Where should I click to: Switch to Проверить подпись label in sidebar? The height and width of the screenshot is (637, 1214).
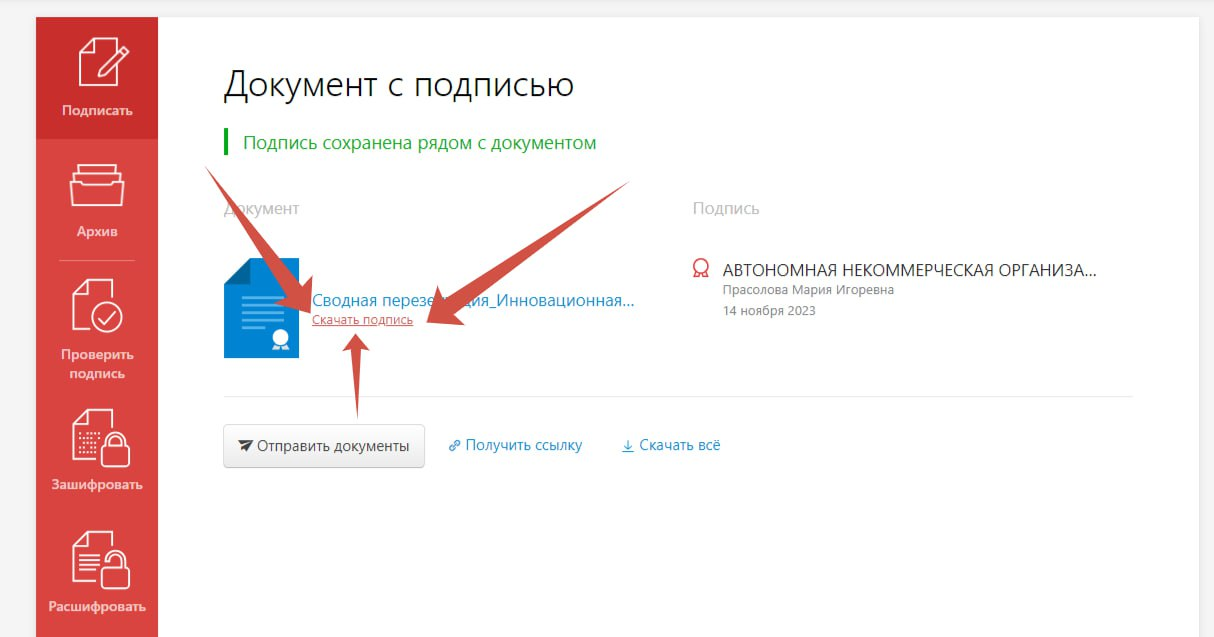click(97, 364)
